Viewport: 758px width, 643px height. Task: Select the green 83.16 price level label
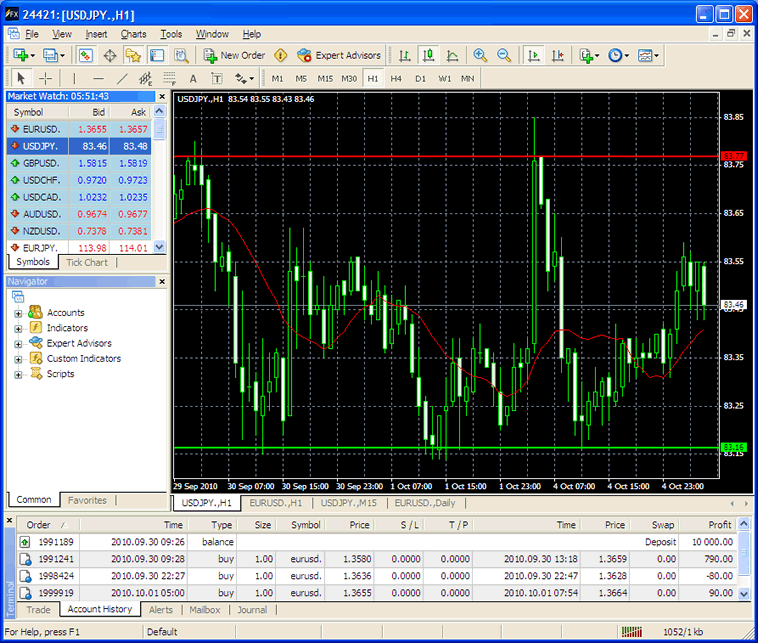pyautogui.click(x=734, y=447)
